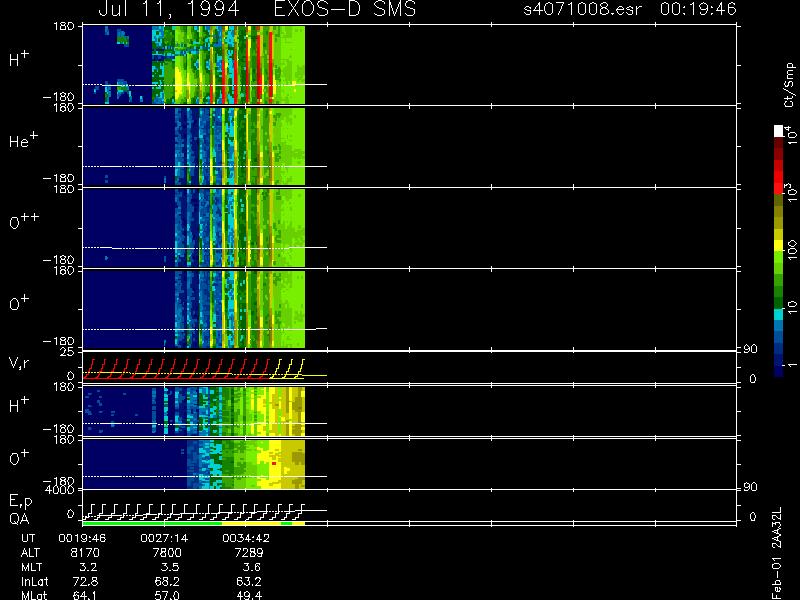Click altitude value 8170
This screenshot has width=800, height=600.
pyautogui.click(x=85, y=553)
